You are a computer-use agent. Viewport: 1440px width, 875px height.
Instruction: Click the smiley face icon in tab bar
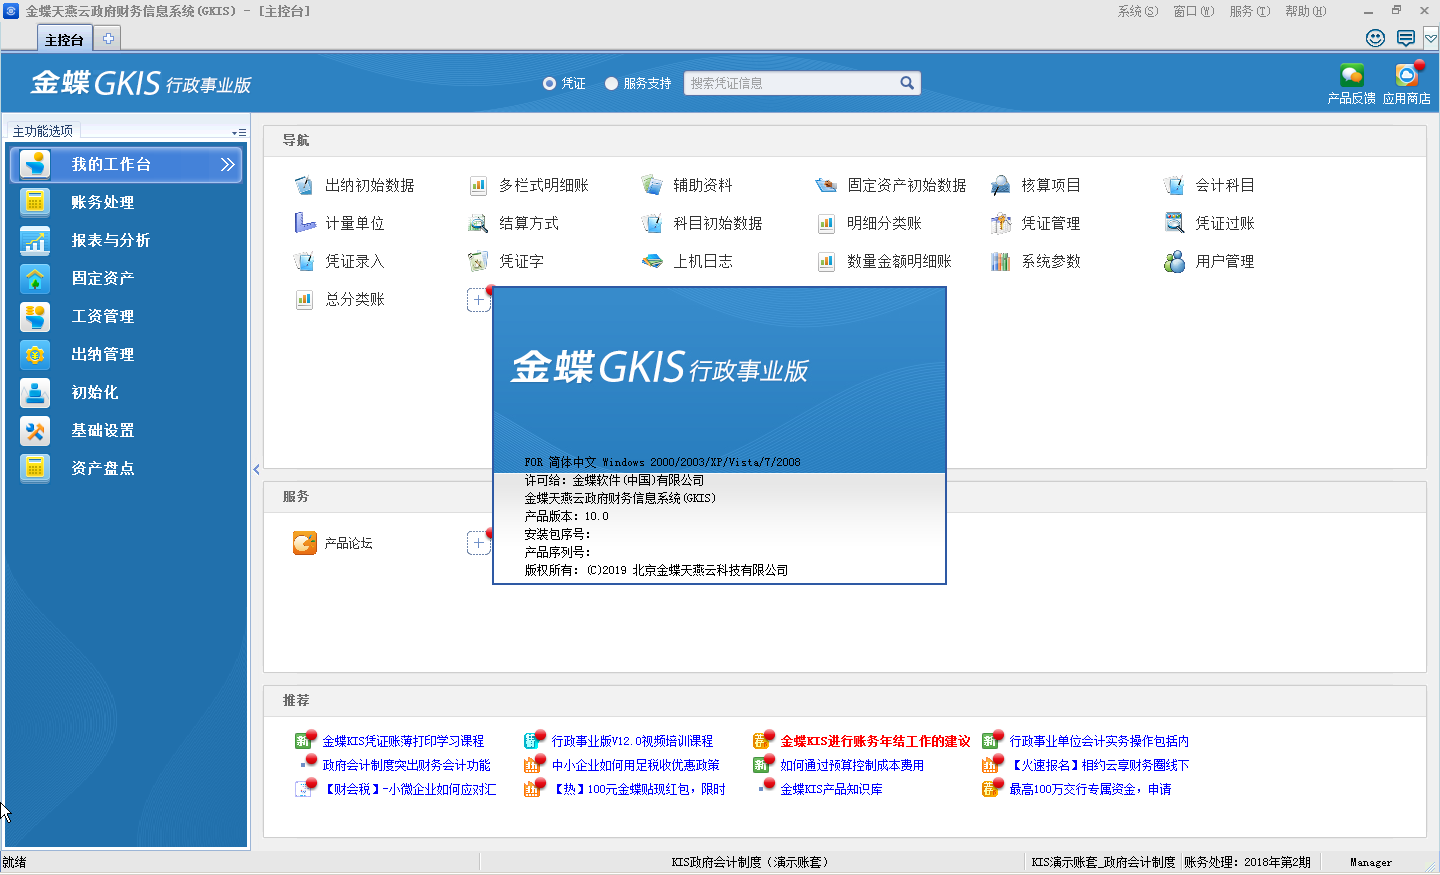click(x=1376, y=38)
